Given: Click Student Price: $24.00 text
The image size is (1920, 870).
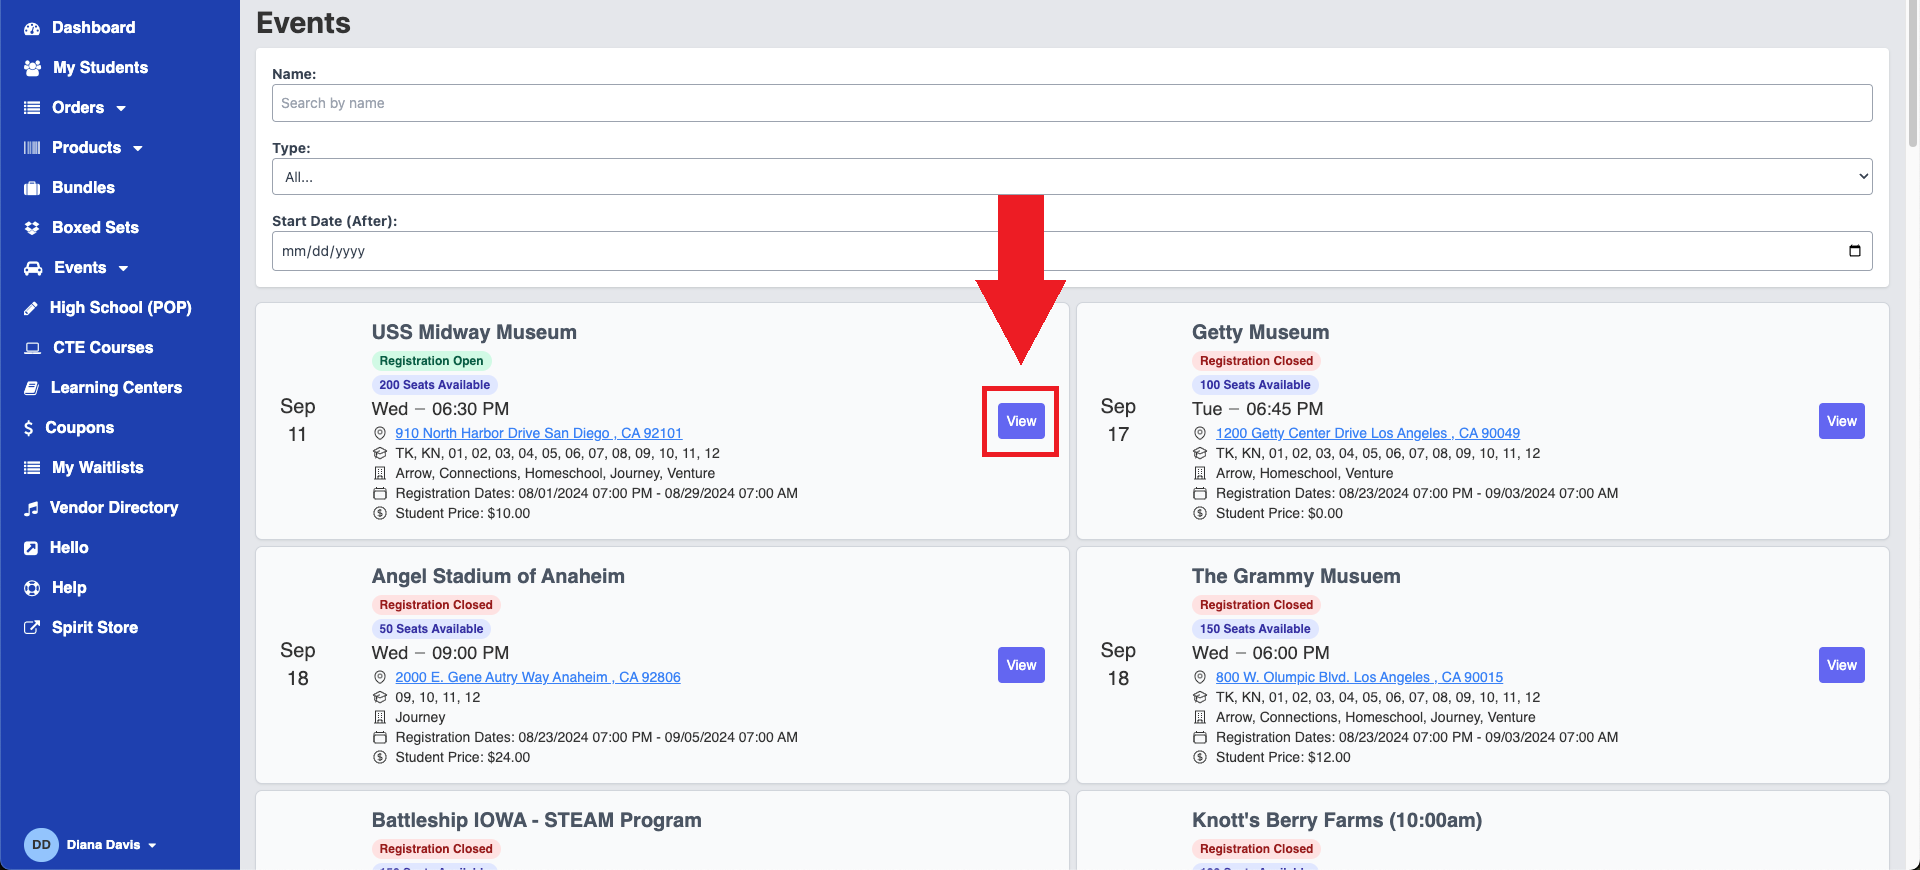Looking at the screenshot, I should [462, 757].
